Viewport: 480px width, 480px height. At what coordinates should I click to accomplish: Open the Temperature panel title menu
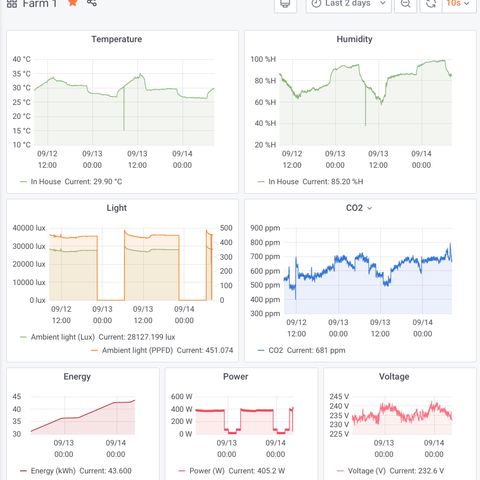tap(117, 39)
